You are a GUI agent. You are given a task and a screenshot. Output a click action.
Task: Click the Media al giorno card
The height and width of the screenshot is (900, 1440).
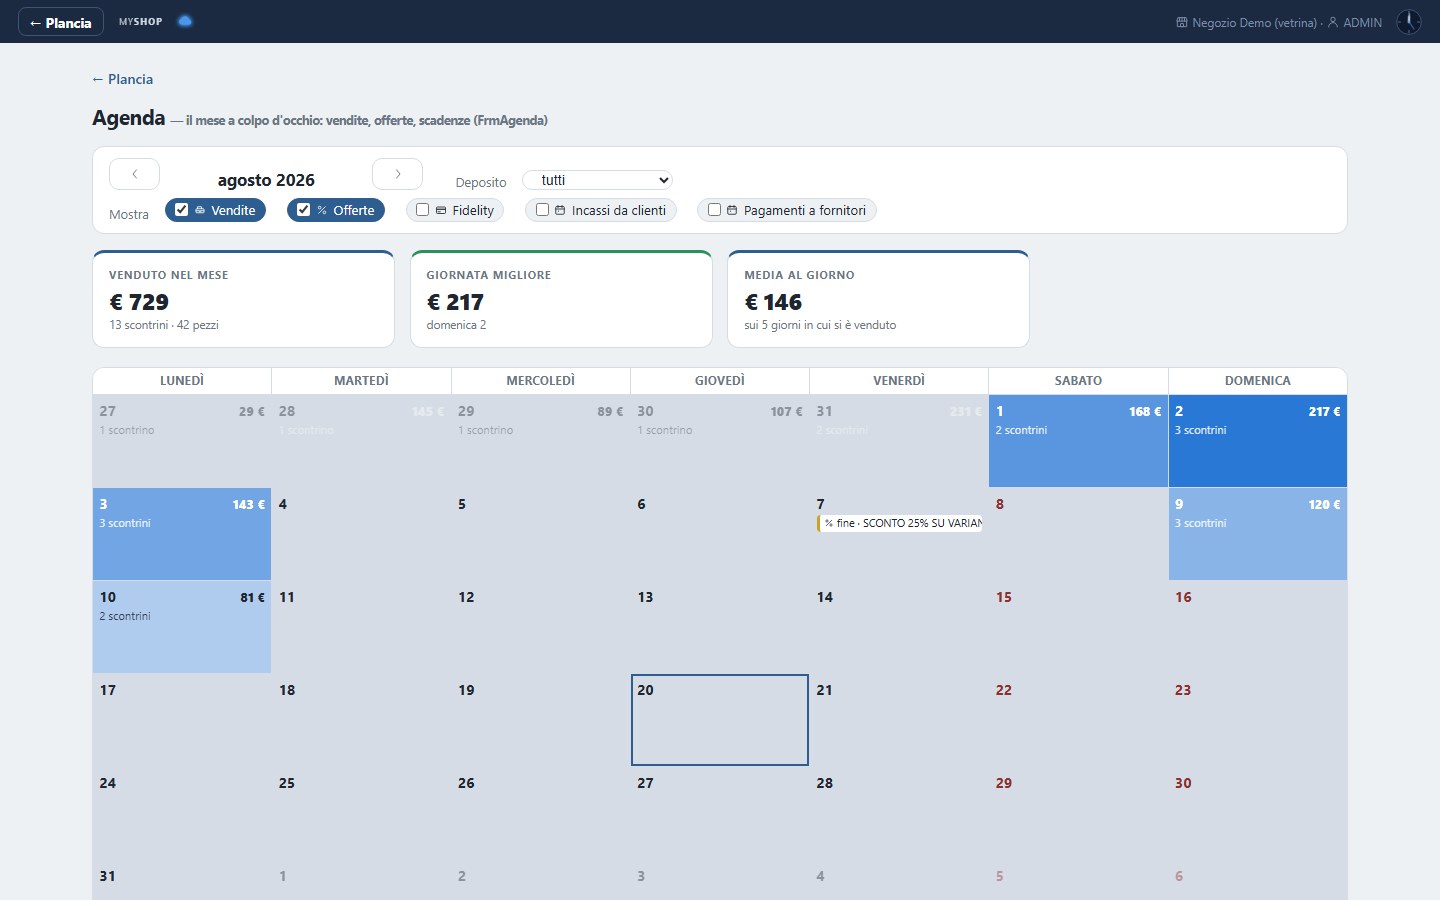tap(878, 299)
